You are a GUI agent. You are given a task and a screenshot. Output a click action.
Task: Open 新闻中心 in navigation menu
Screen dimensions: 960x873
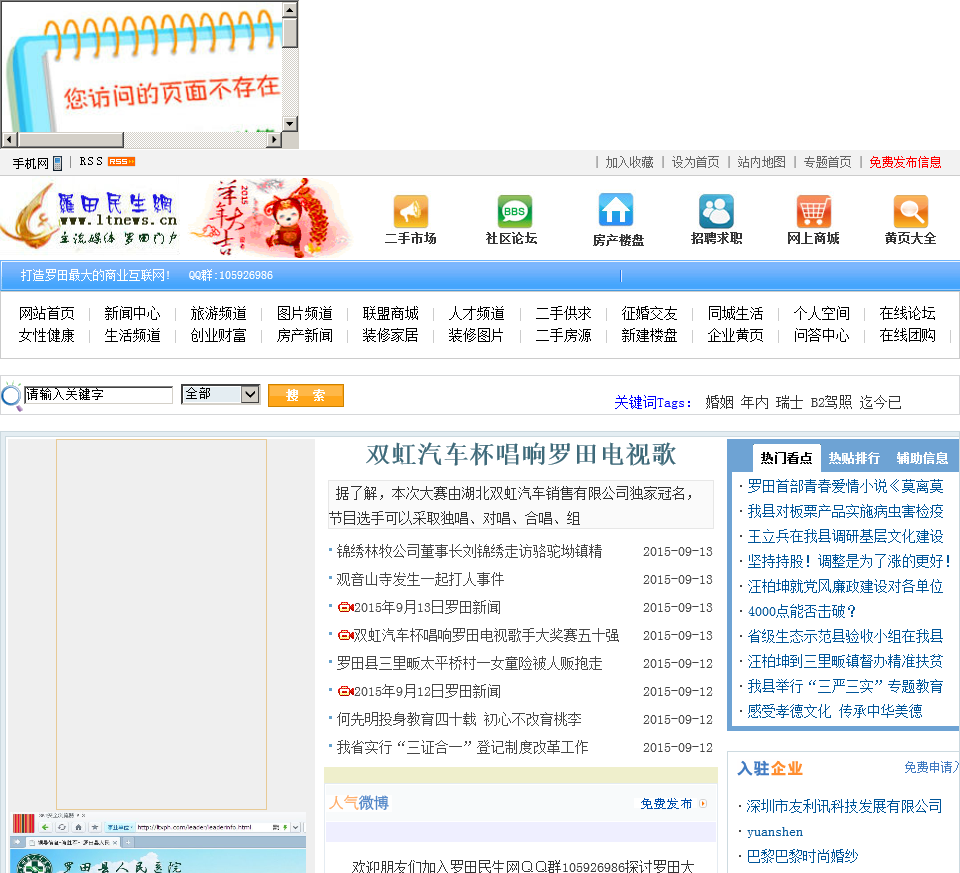[x=132, y=313]
